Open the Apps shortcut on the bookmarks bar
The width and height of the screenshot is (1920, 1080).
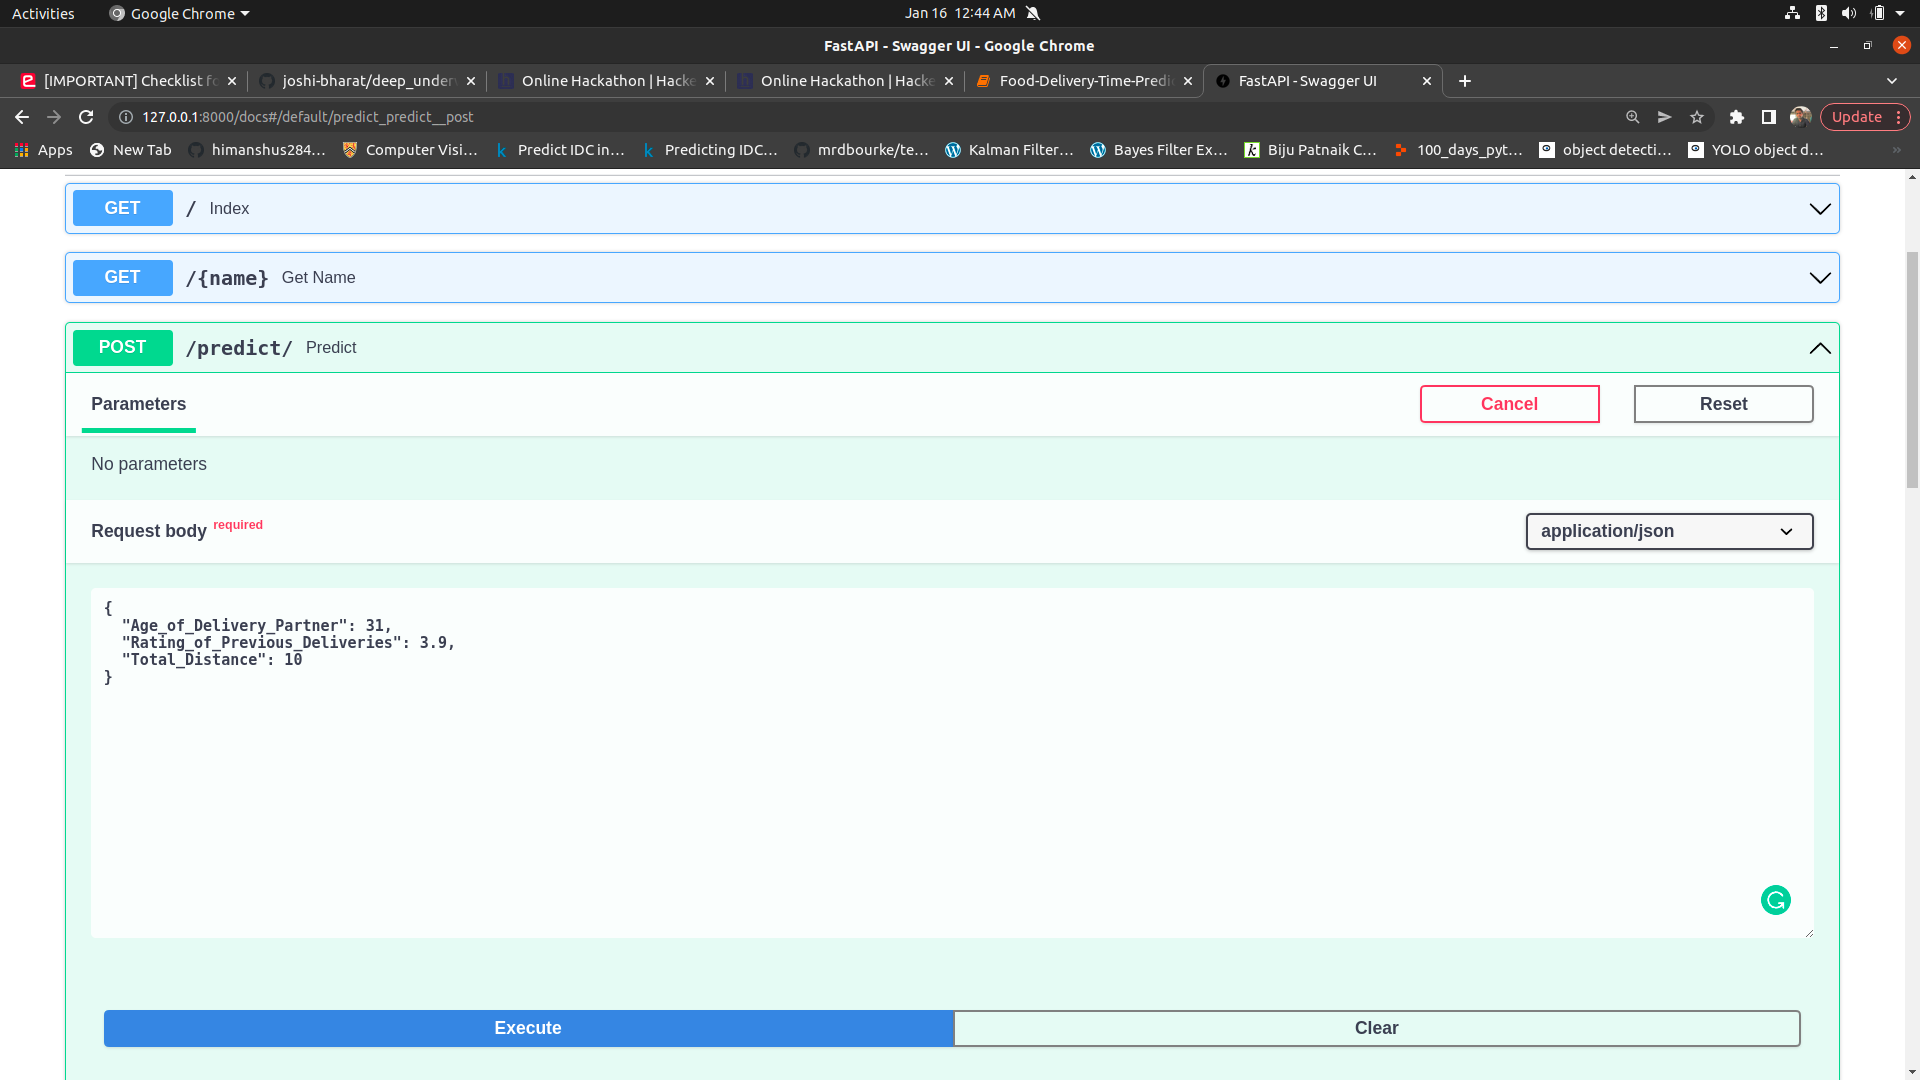pos(43,149)
